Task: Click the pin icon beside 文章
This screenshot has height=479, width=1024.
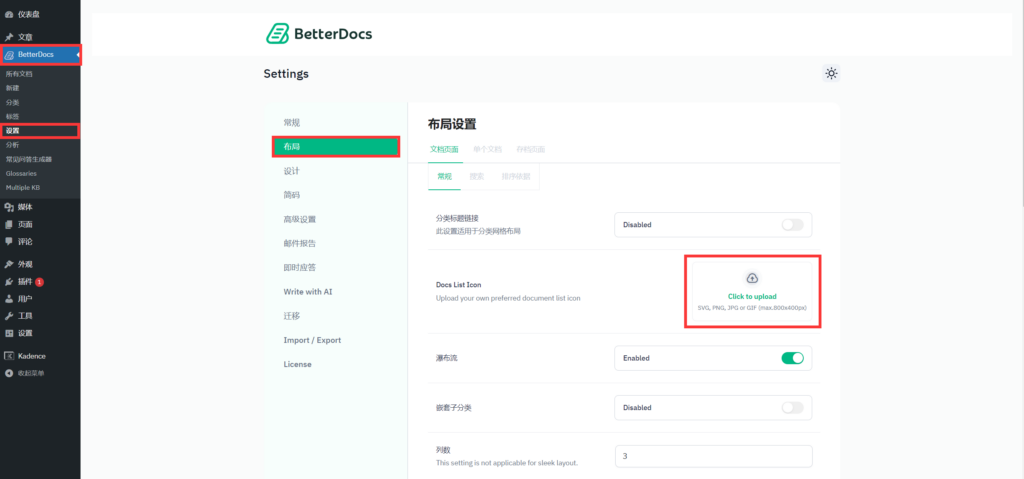Action: (x=9, y=37)
